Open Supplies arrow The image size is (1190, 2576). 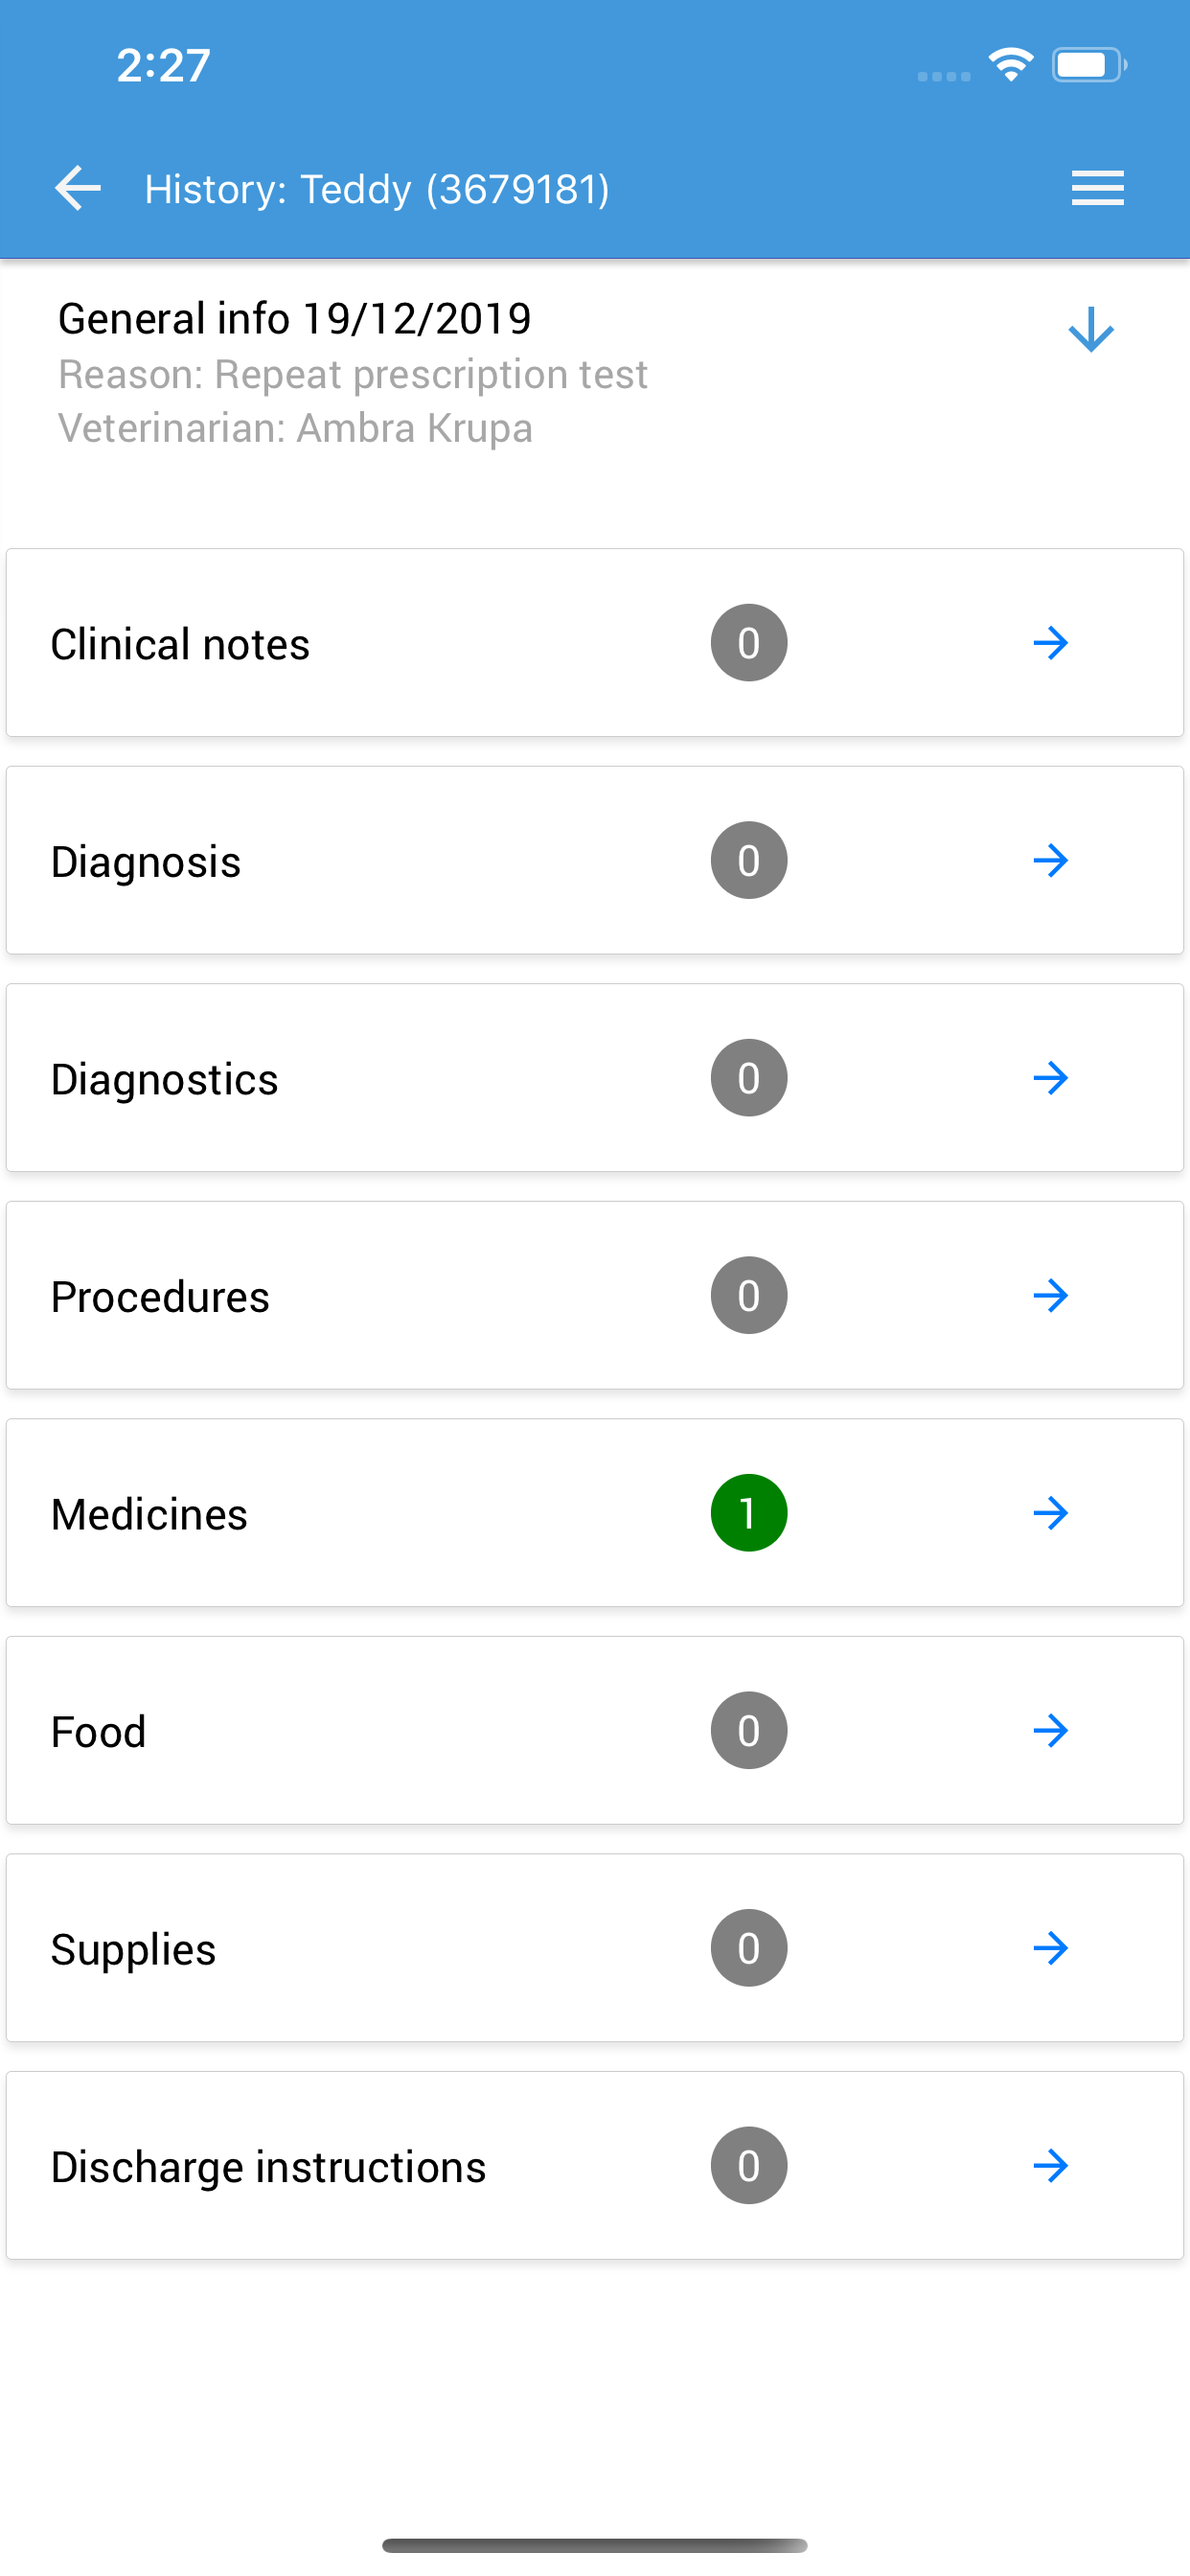pos(1050,1948)
